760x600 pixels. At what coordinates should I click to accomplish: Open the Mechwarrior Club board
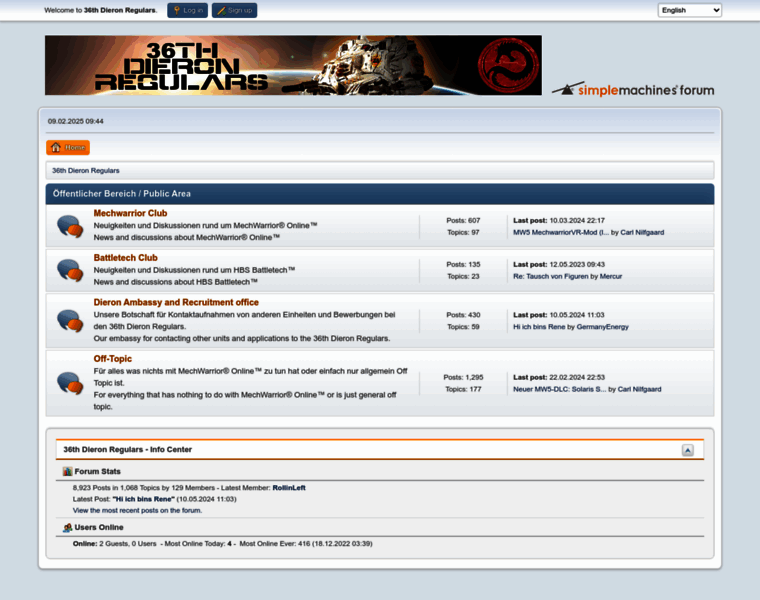(130, 213)
